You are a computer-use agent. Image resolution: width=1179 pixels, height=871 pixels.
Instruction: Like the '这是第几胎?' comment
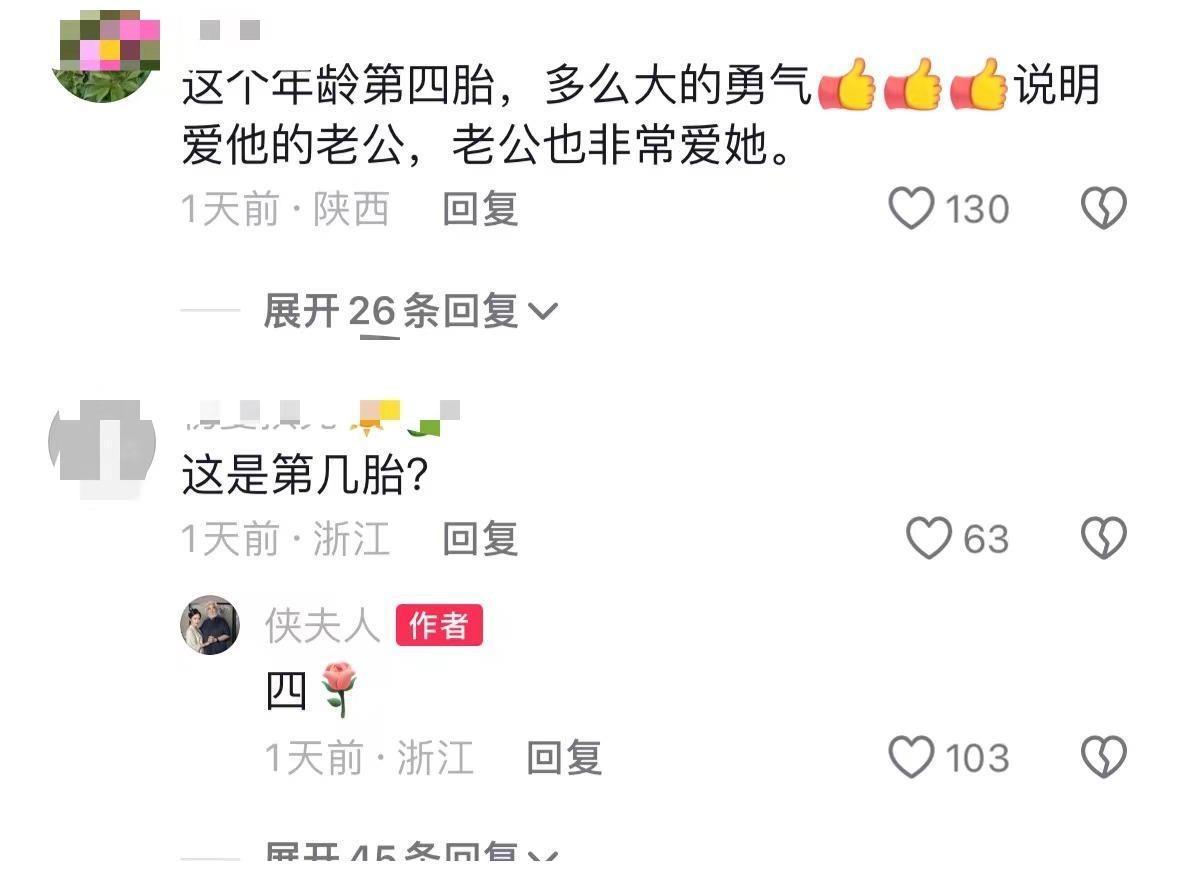coord(929,539)
